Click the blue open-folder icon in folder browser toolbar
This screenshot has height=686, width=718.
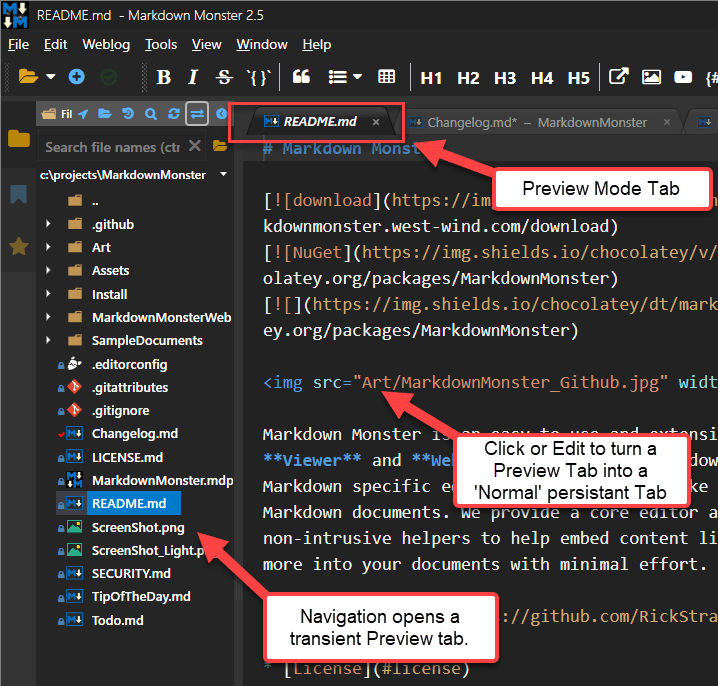[x=105, y=114]
